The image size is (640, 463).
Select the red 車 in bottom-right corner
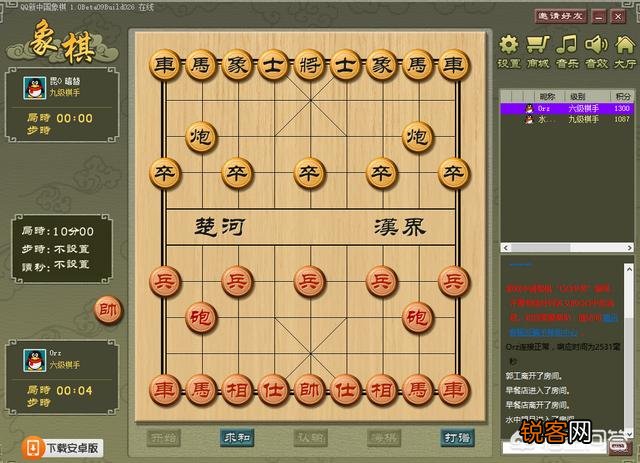[x=454, y=390]
